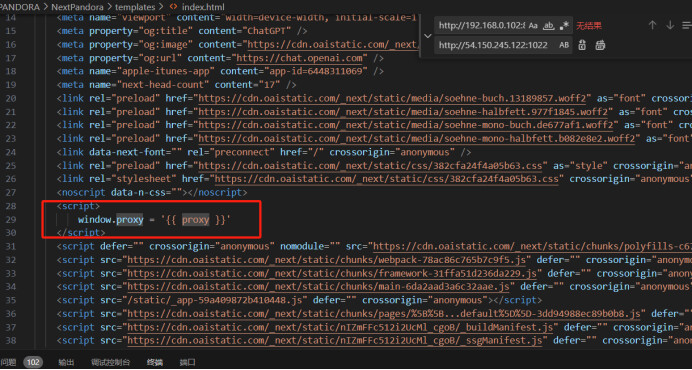Image resolution: width=692 pixels, height=370 pixels.
Task: Open the polyfills chunk link on line 31
Action: [x=532, y=246]
